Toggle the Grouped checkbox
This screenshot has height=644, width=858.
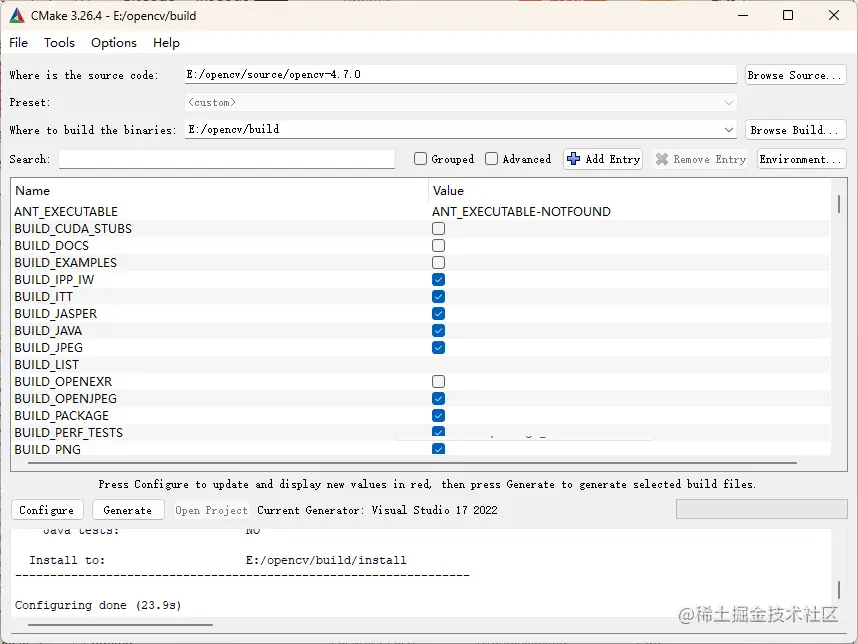pyautogui.click(x=420, y=159)
